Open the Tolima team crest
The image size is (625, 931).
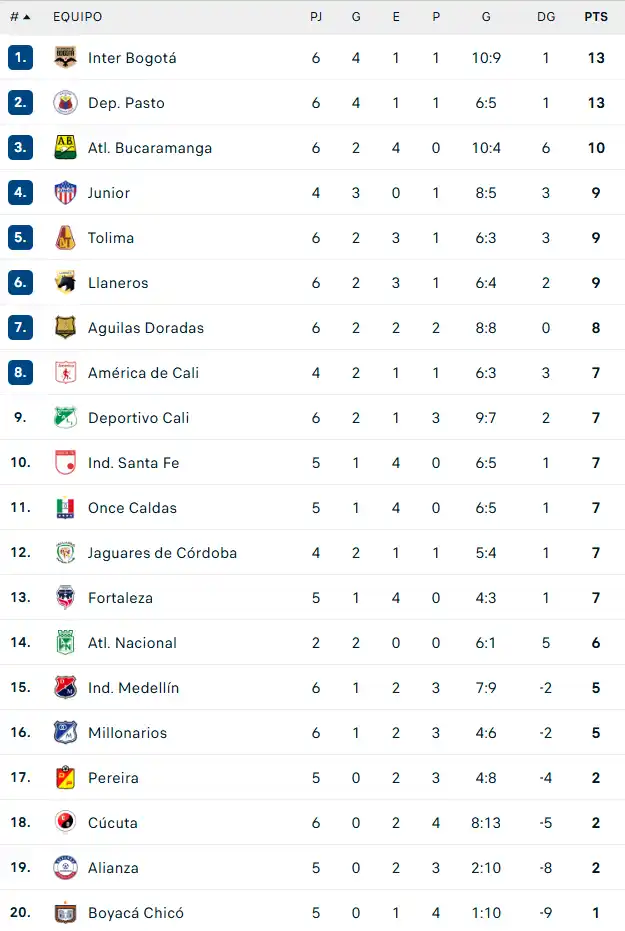65,237
